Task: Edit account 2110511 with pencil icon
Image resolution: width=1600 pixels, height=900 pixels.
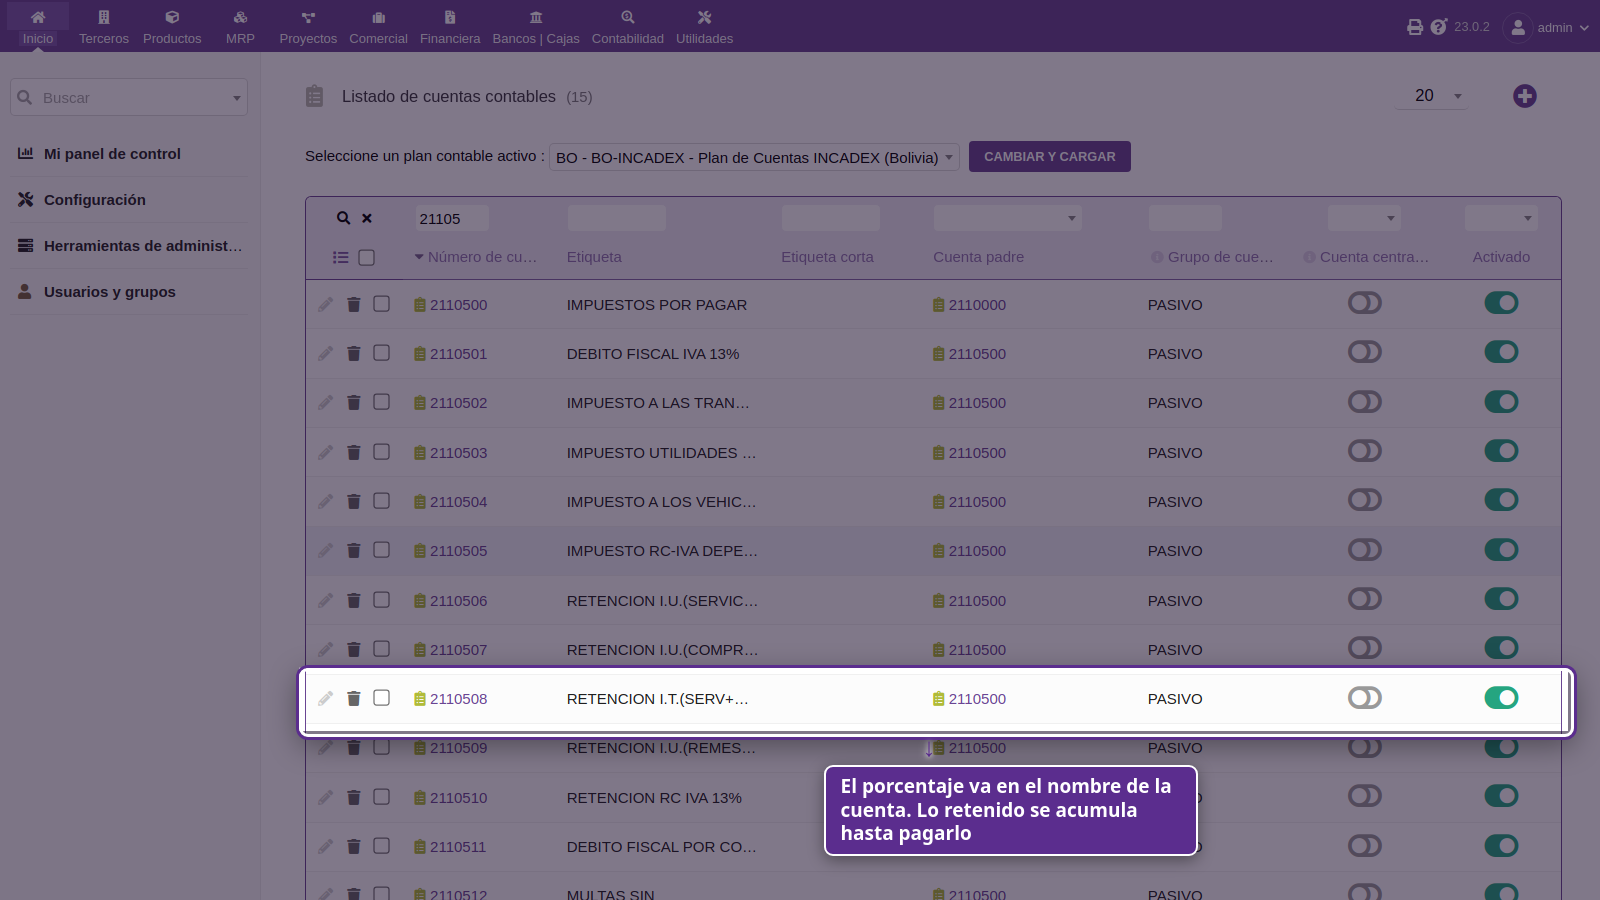Action: tap(326, 846)
